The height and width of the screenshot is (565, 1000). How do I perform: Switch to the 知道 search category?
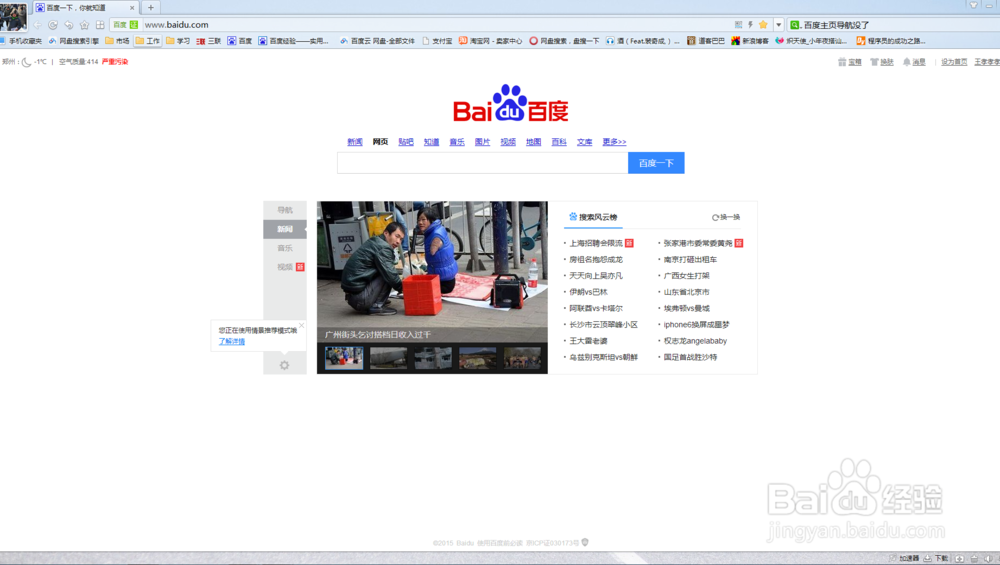coord(431,142)
